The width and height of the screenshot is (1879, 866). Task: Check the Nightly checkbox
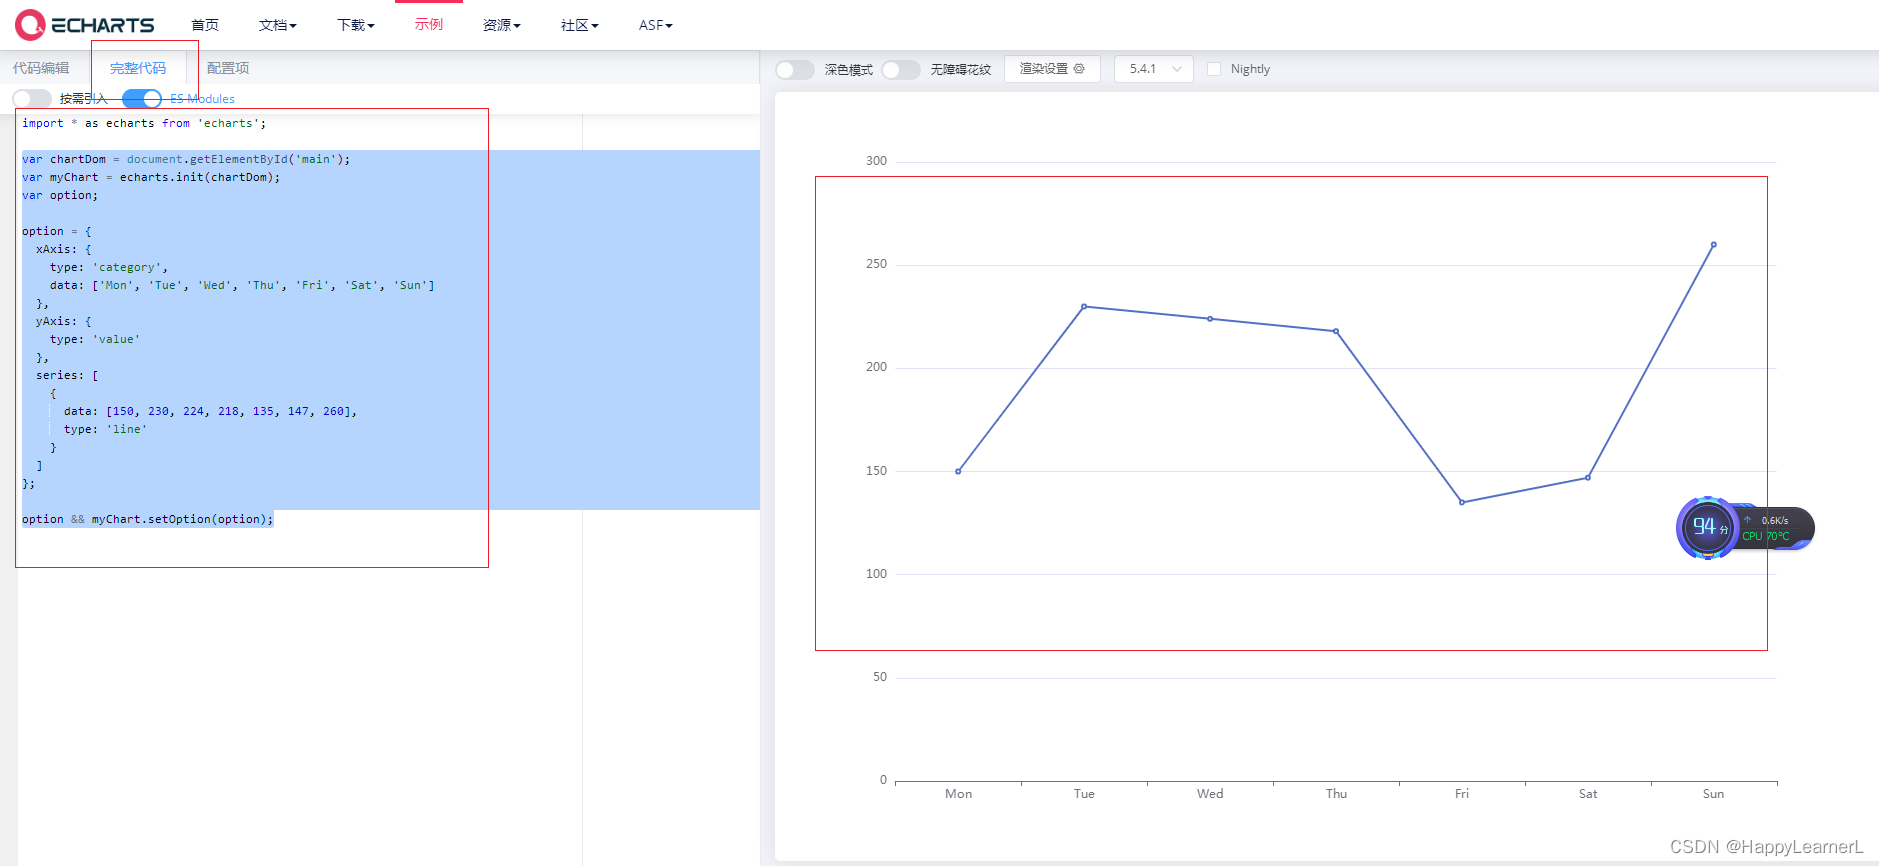tap(1214, 69)
